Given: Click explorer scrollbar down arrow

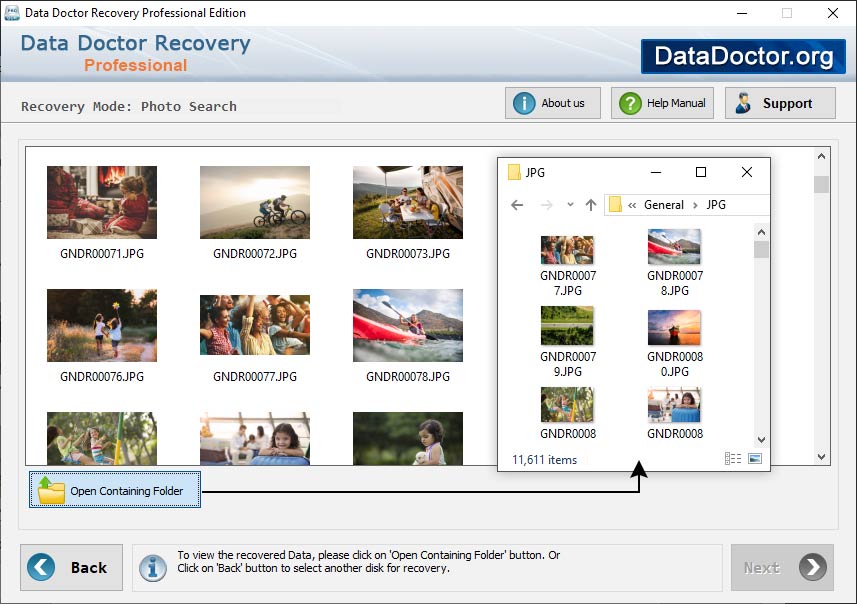Looking at the screenshot, I should (x=761, y=439).
